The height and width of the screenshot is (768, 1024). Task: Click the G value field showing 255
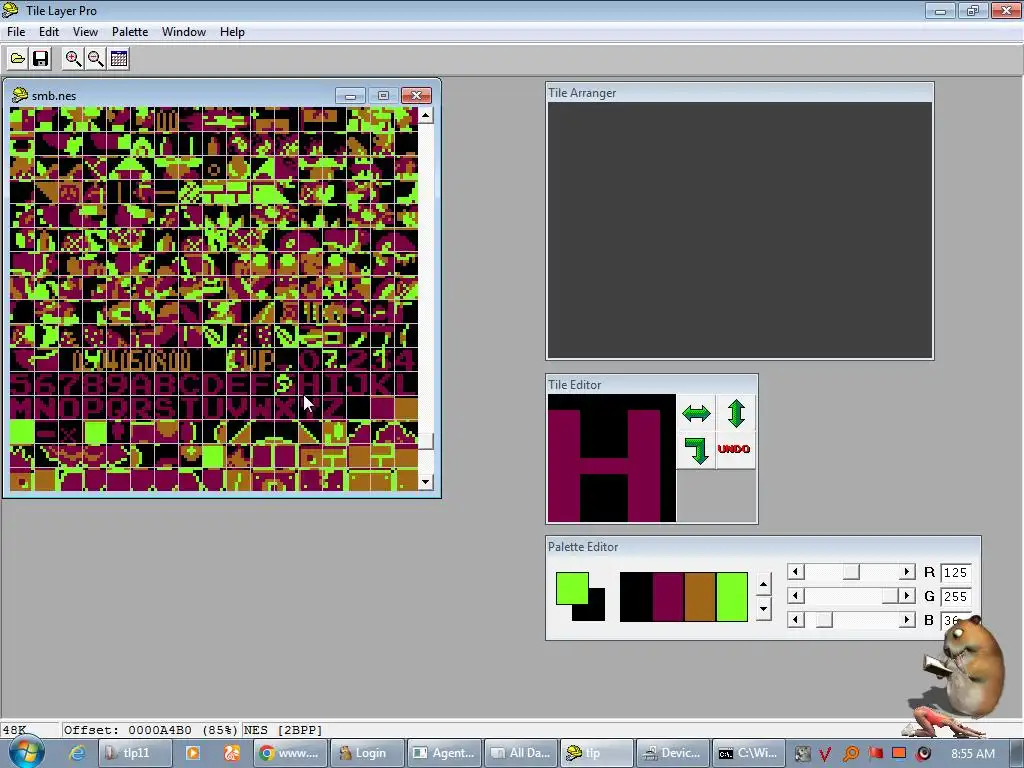(x=955, y=596)
